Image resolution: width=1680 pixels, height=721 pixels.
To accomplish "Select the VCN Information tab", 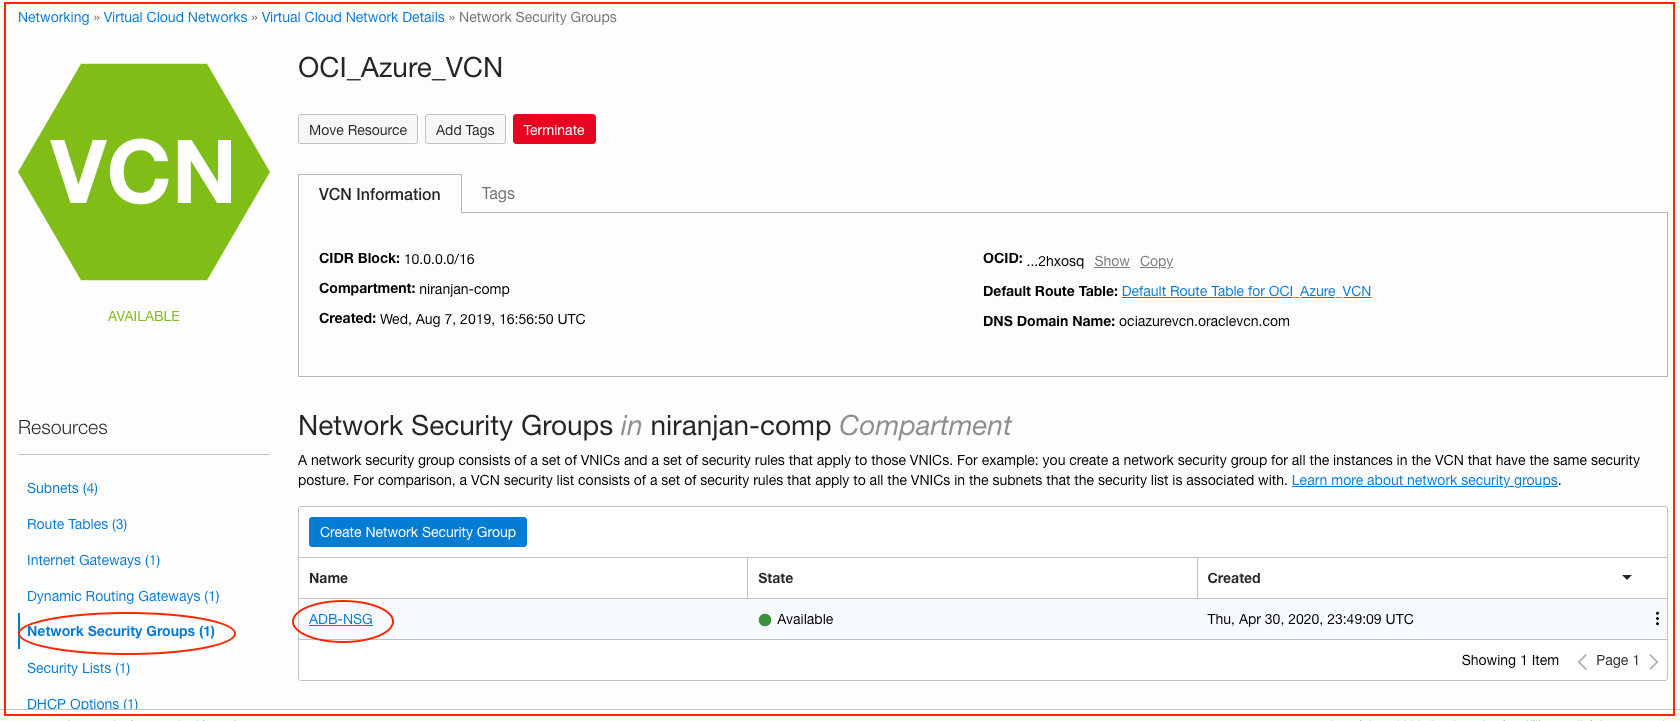I will coord(379,194).
